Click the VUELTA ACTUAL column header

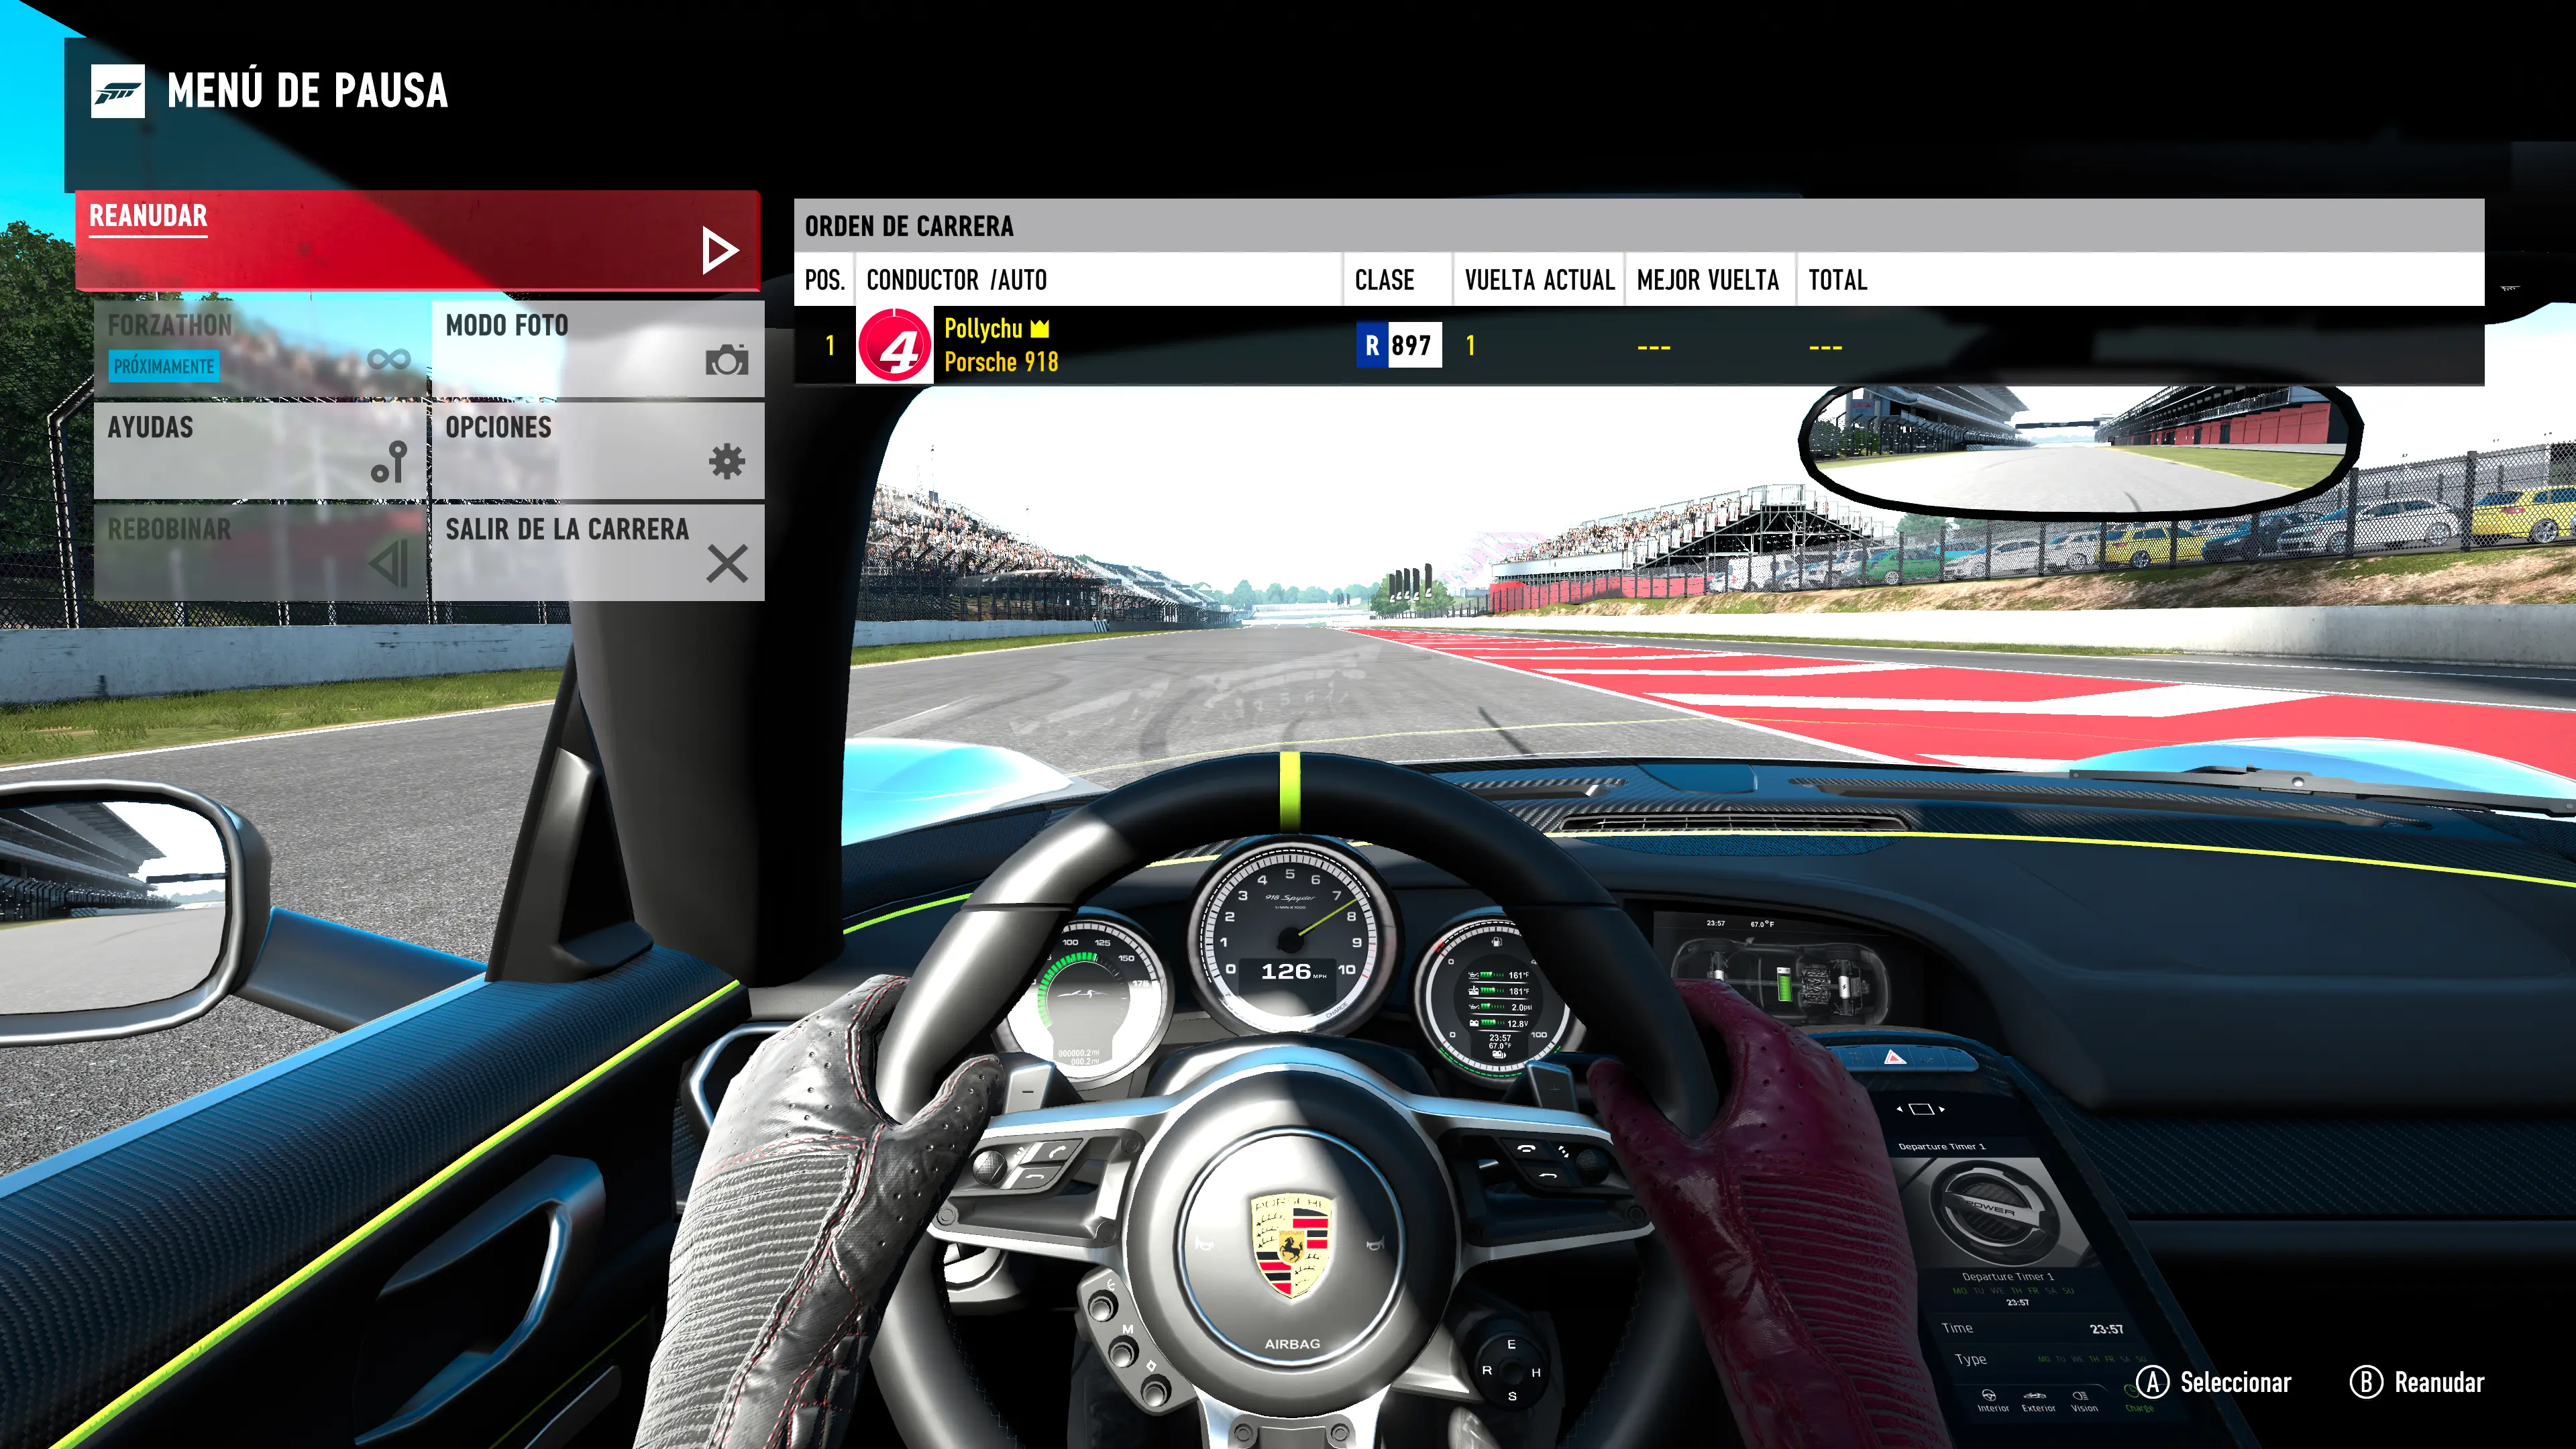1539,280
